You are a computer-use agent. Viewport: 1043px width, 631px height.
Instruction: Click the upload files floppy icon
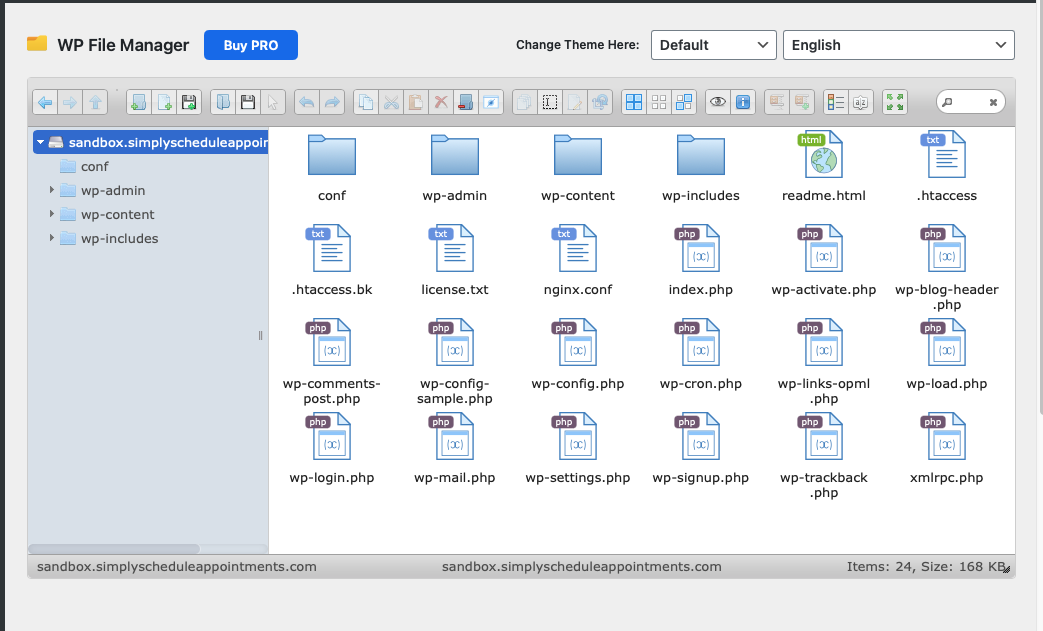[189, 102]
